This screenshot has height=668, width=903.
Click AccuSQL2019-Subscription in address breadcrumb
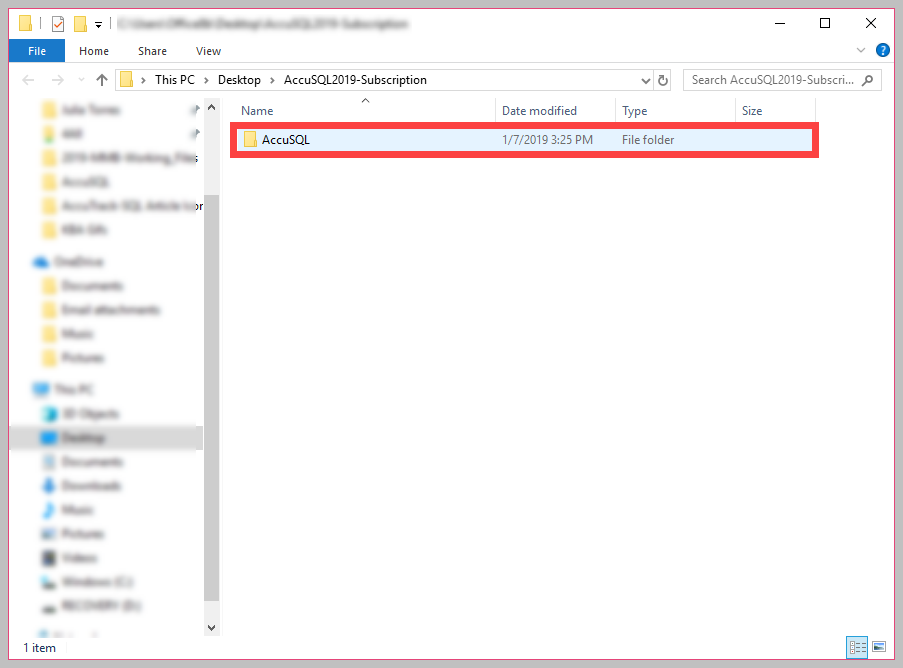point(355,80)
